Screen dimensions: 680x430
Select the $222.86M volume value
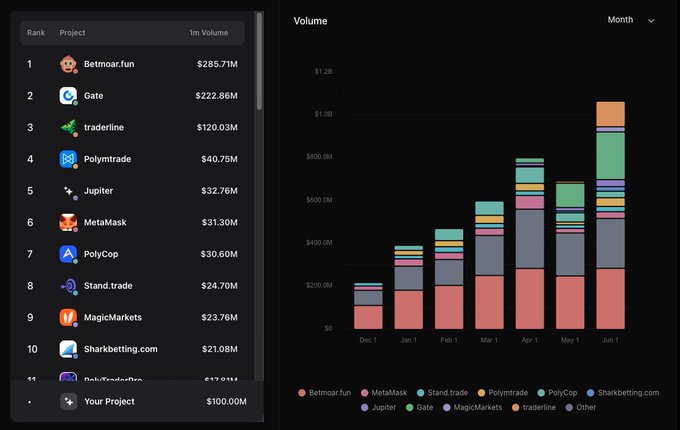click(216, 96)
